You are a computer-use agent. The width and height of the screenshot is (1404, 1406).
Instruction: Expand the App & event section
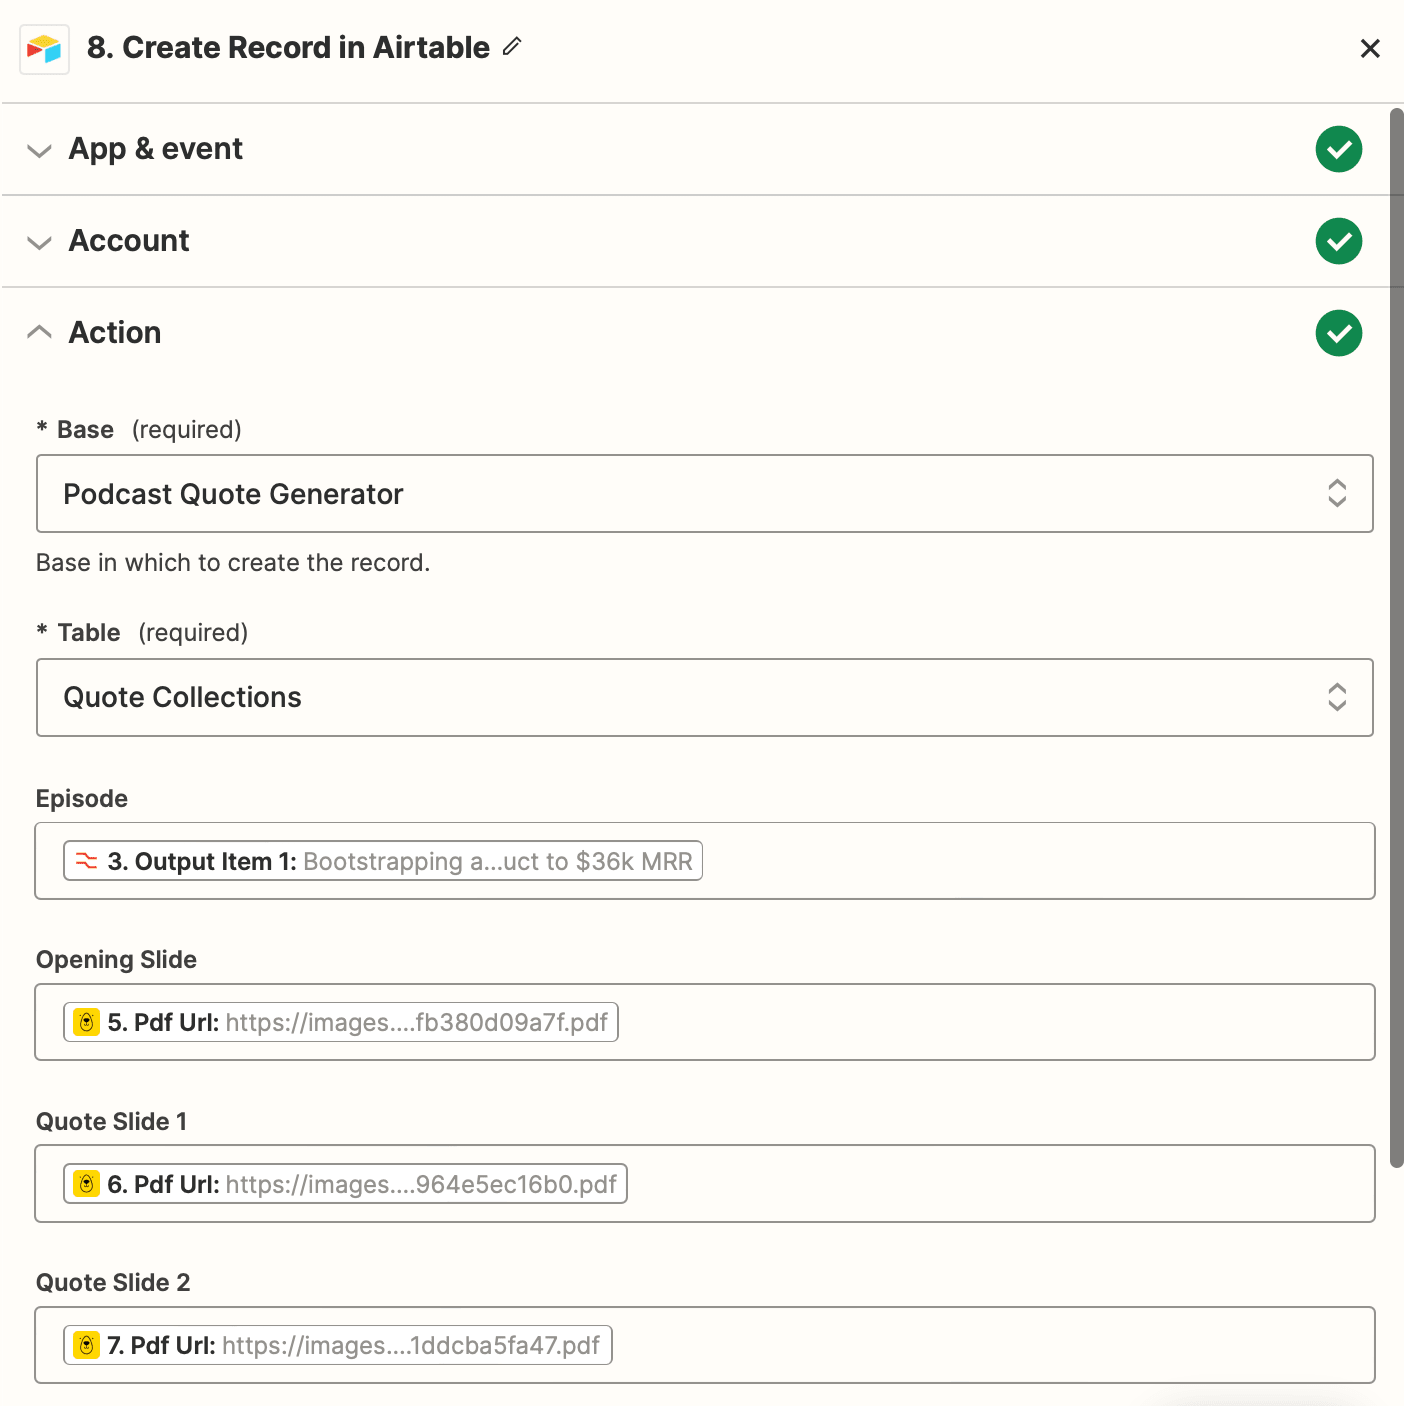39,151
